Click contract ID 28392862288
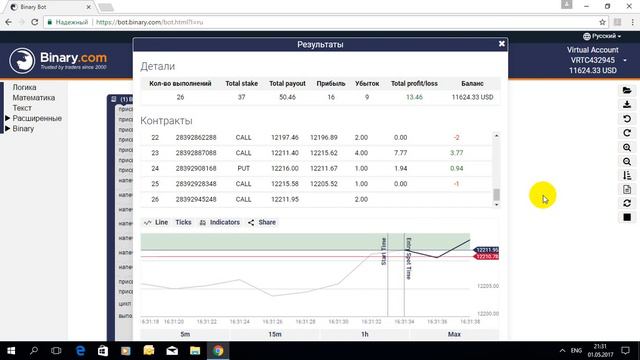This screenshot has height=360, width=640. [196, 138]
